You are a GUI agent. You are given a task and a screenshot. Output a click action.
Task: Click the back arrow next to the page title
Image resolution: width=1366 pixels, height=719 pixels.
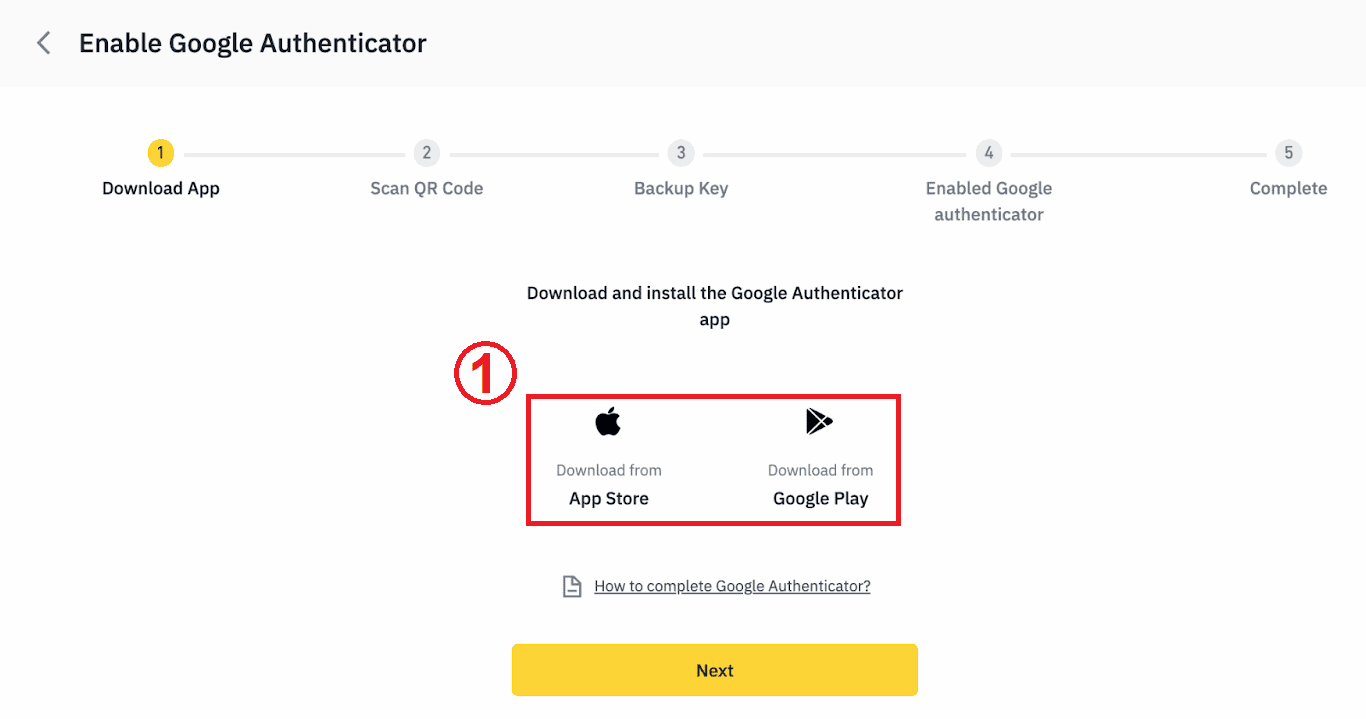[43, 42]
